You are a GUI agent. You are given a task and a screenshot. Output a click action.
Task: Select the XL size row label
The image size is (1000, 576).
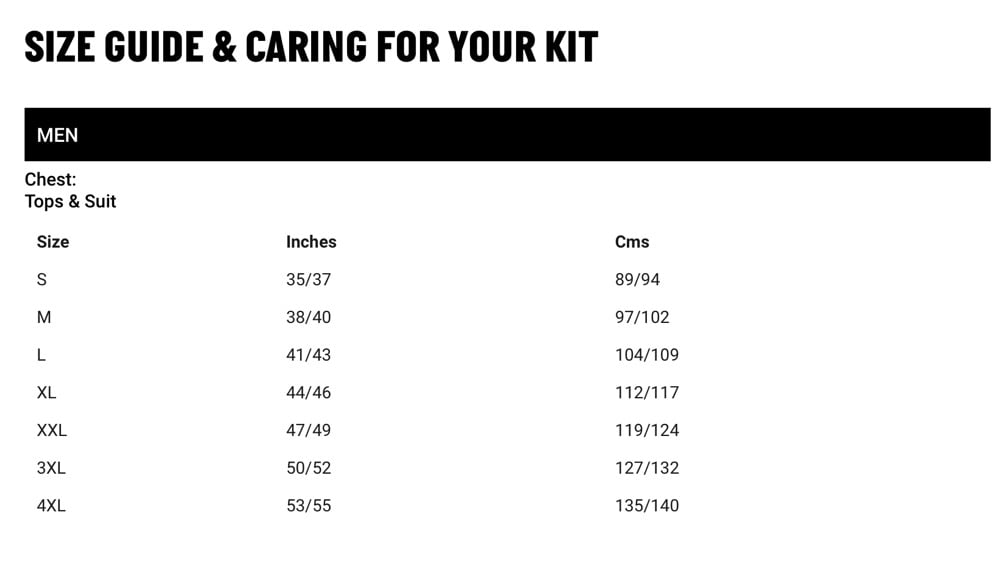[x=47, y=393]
